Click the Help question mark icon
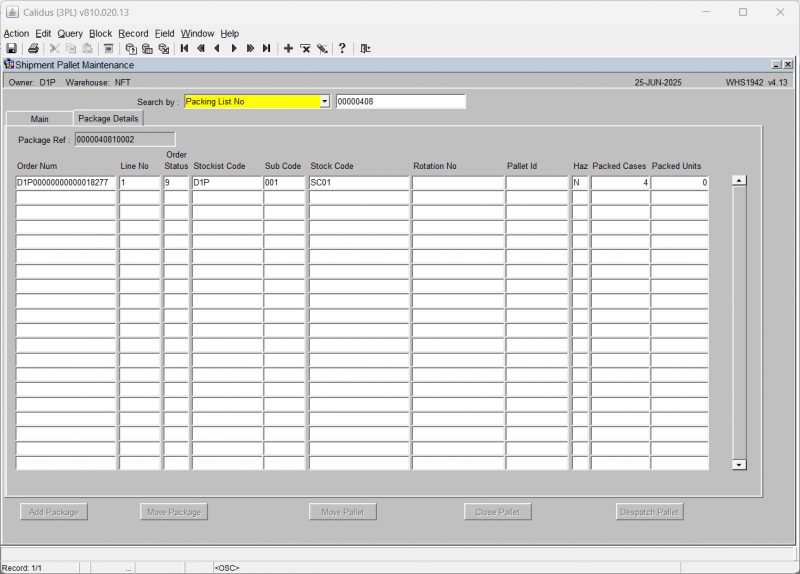Image resolution: width=800 pixels, height=574 pixels. 342,48
